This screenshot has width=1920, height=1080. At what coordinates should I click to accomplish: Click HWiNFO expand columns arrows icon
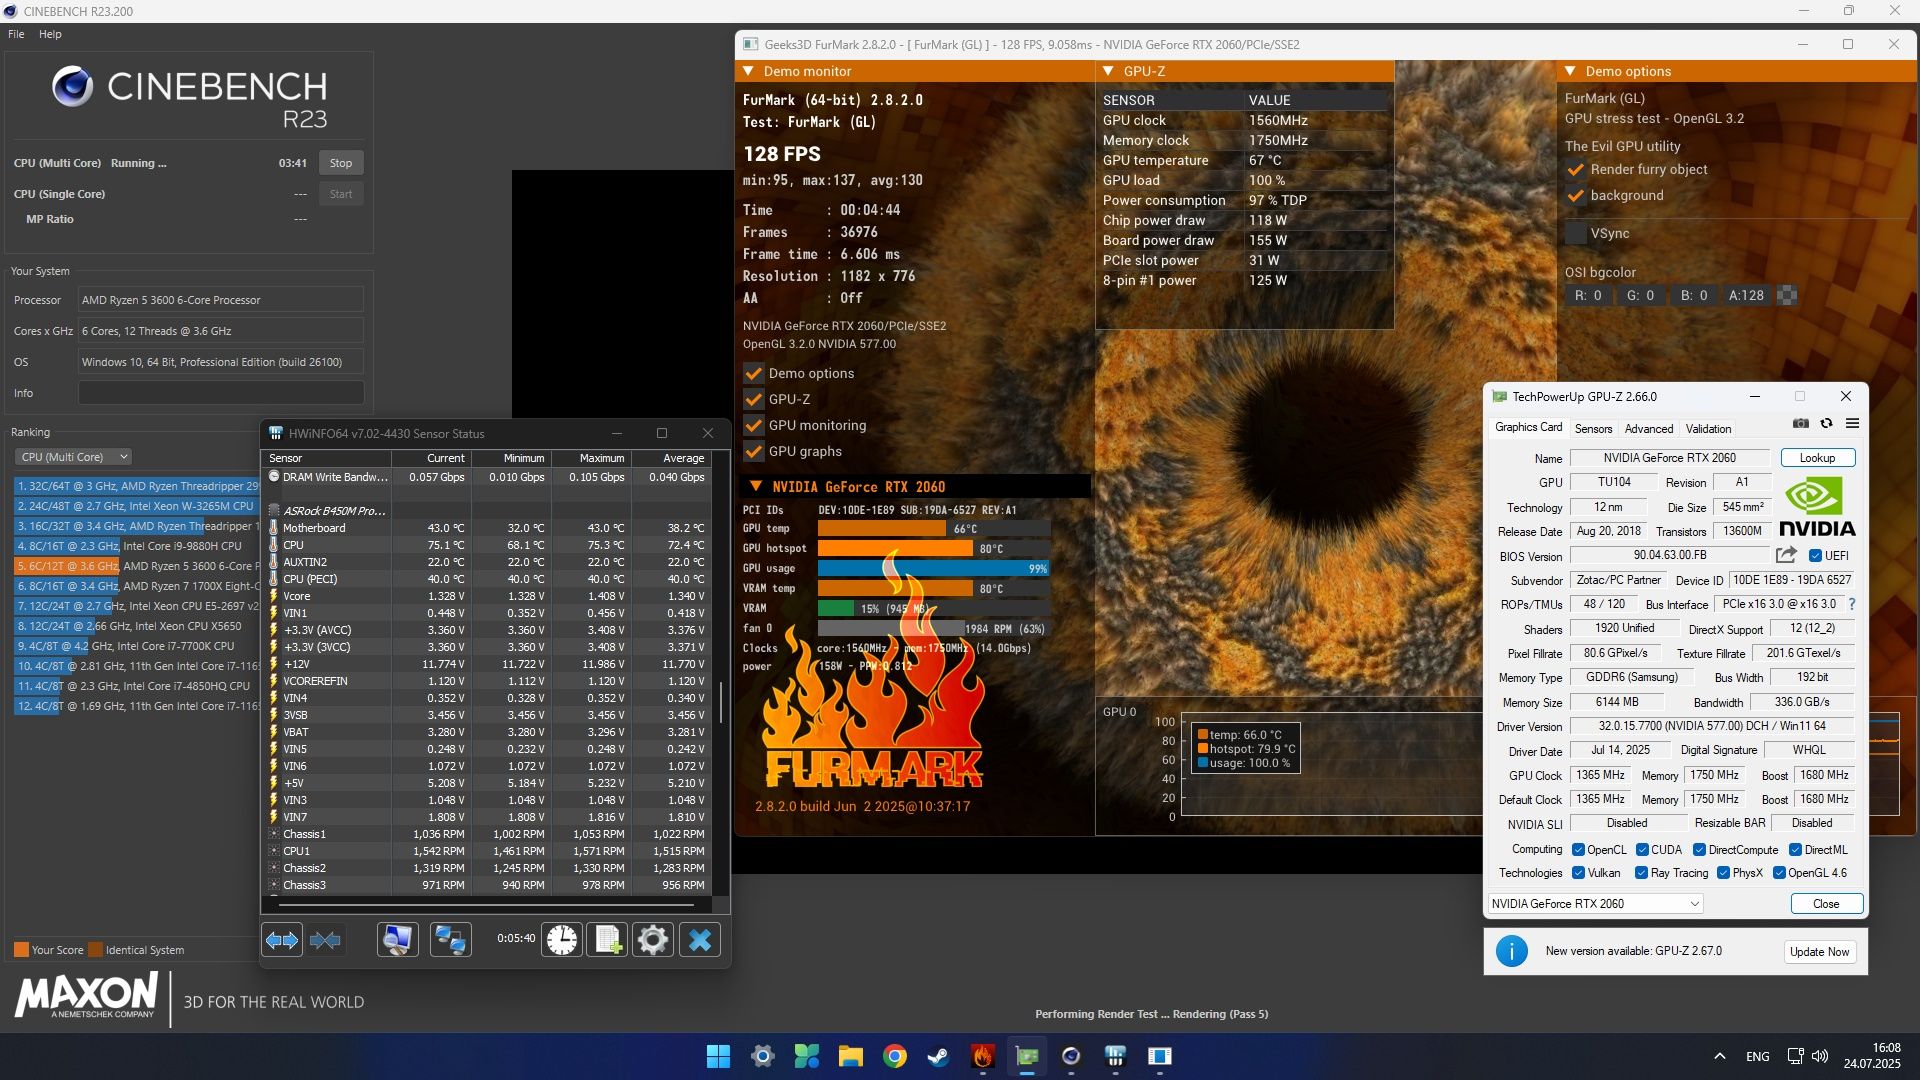(282, 940)
